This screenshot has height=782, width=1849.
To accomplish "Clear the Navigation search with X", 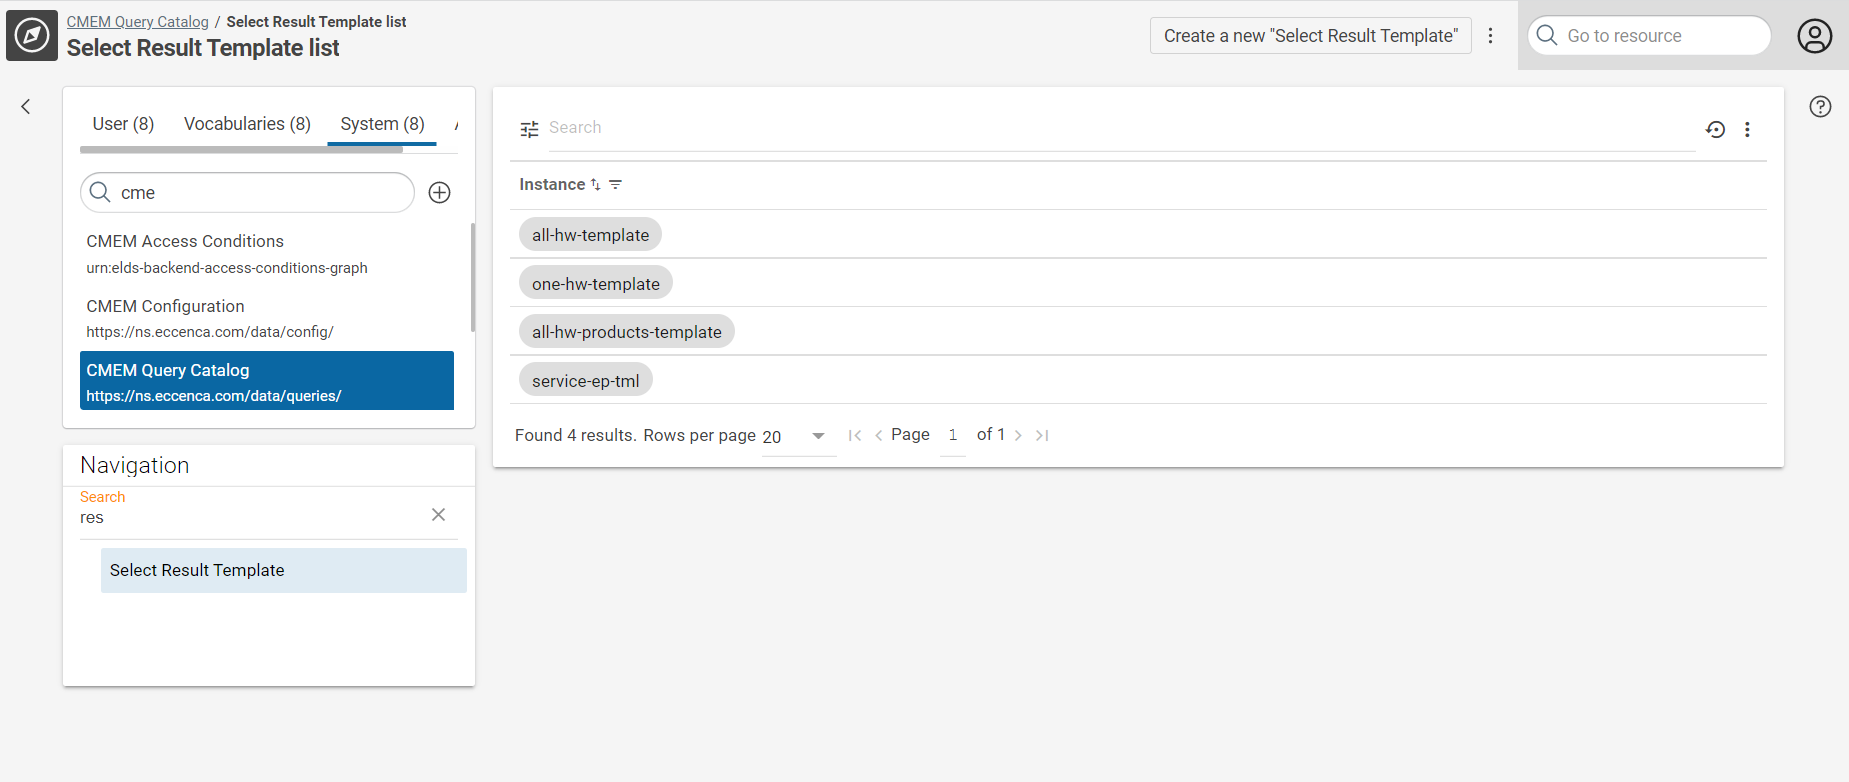I will [x=438, y=515].
